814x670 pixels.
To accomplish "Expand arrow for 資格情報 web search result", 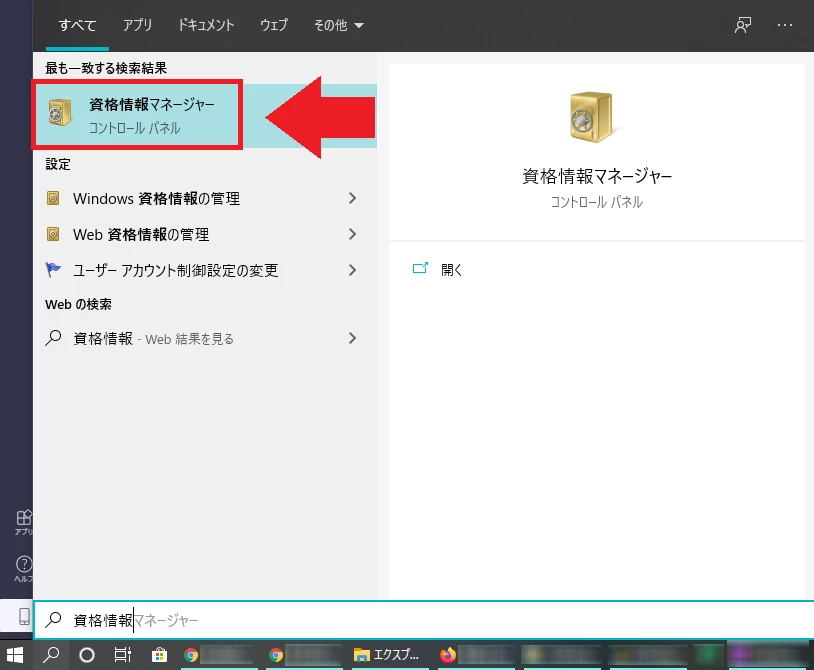I will (352, 338).
